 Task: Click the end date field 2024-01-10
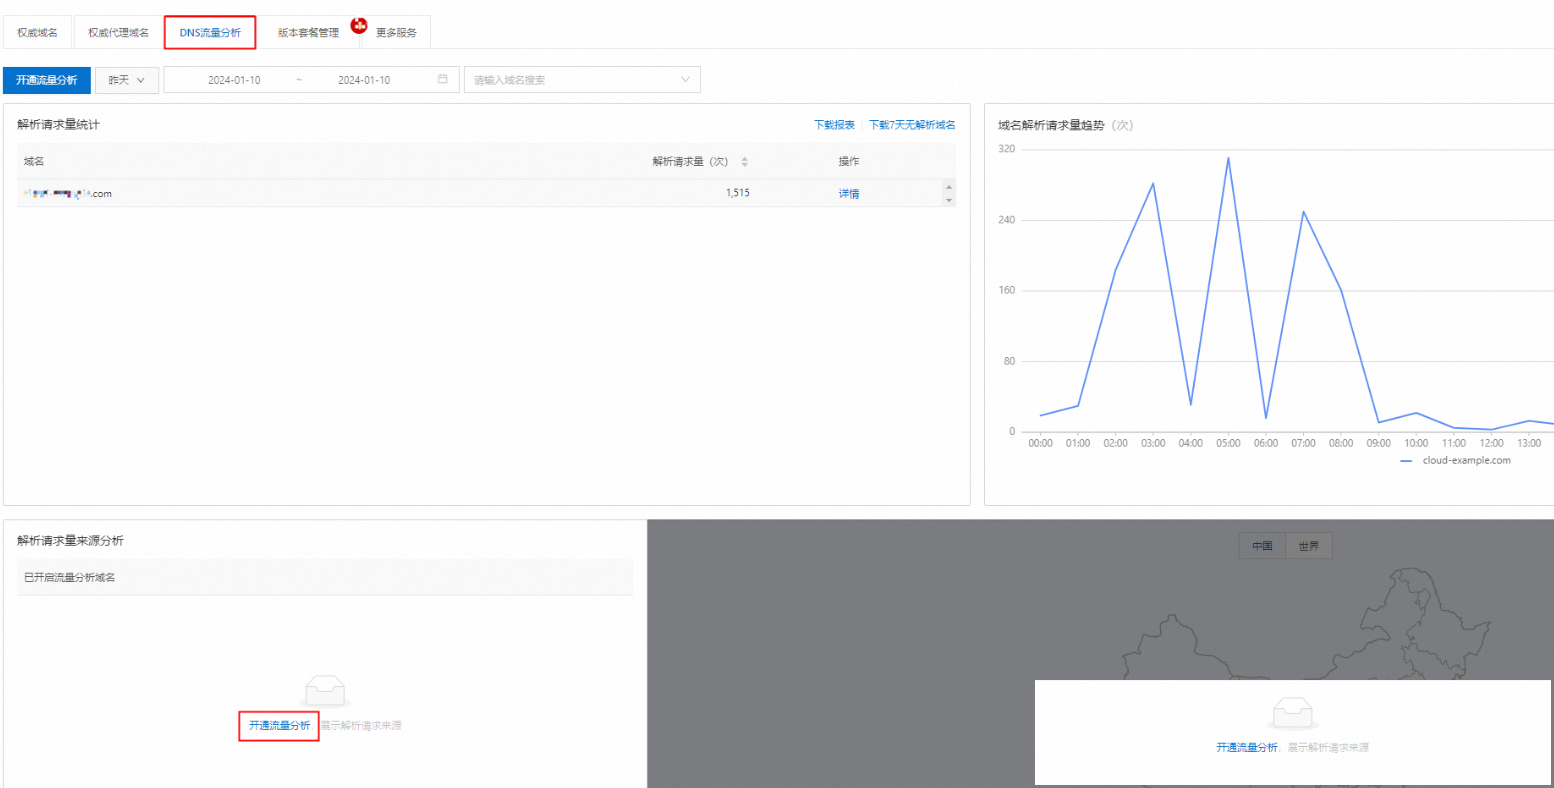click(x=364, y=80)
